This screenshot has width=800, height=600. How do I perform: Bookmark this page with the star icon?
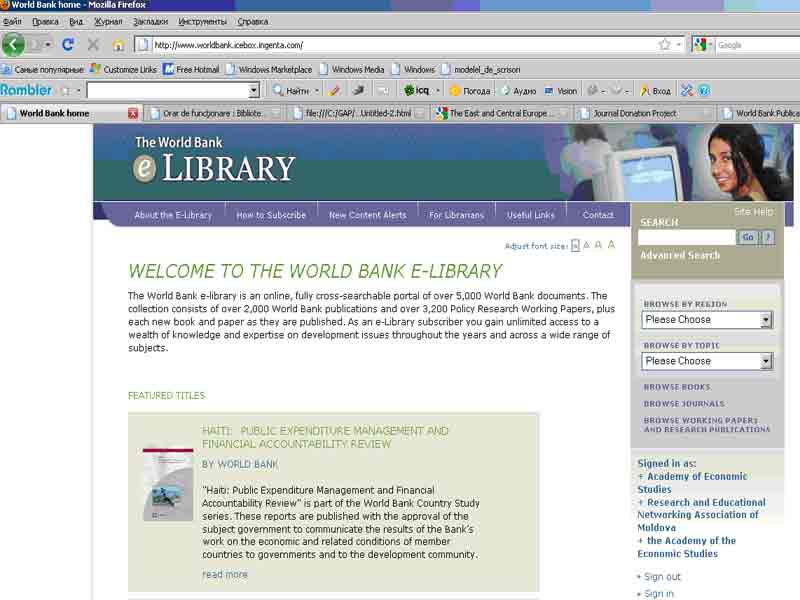click(664, 44)
